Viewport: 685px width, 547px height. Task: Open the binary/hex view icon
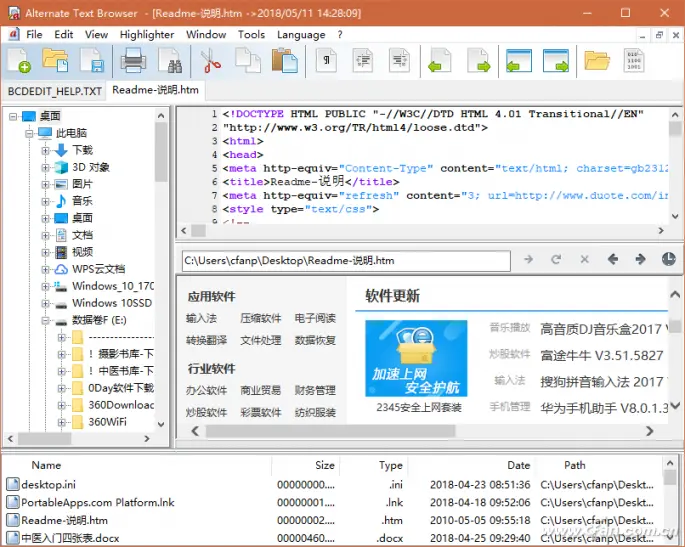click(634, 61)
